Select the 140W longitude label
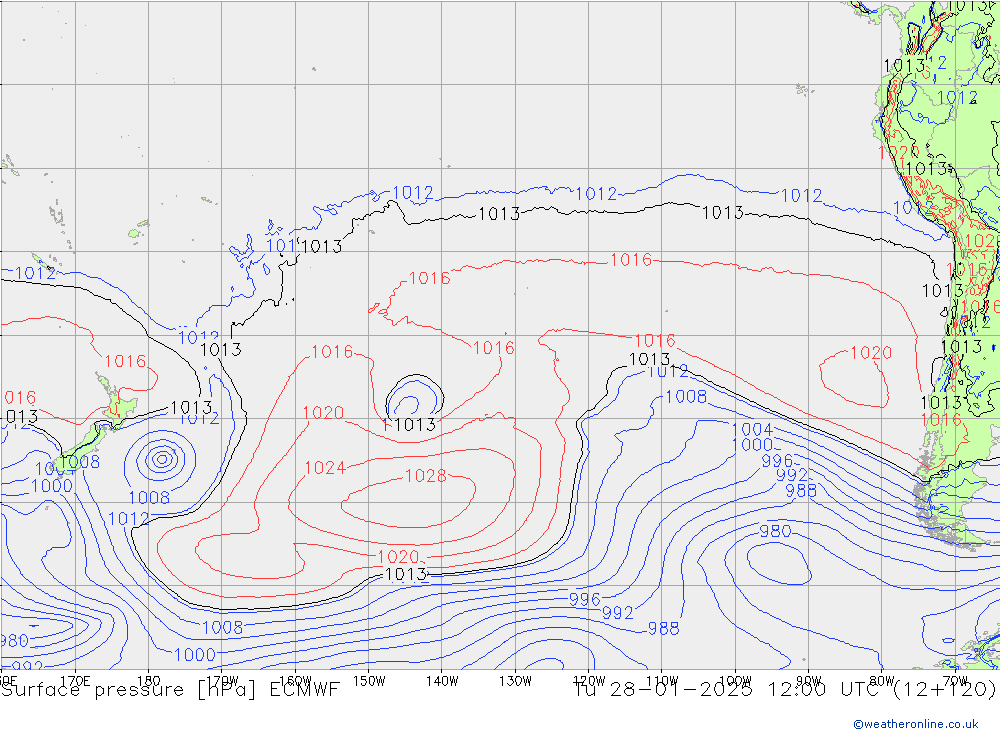Image resolution: width=1000 pixels, height=733 pixels. tap(442, 681)
